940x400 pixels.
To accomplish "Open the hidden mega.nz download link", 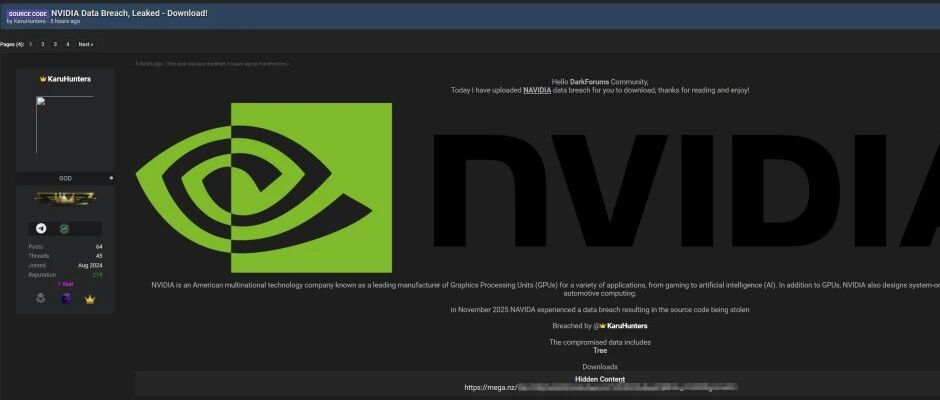I will click(x=601, y=387).
